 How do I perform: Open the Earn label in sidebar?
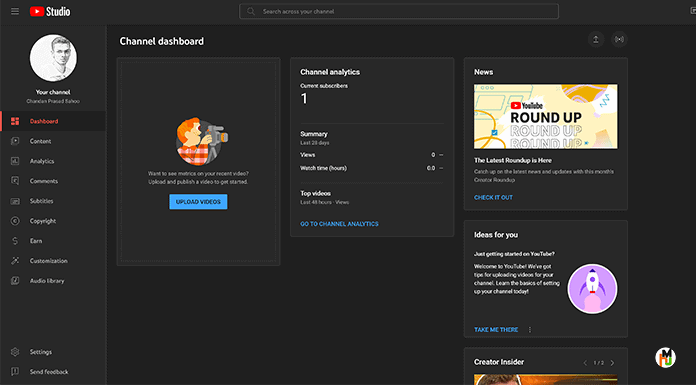tap(36, 241)
